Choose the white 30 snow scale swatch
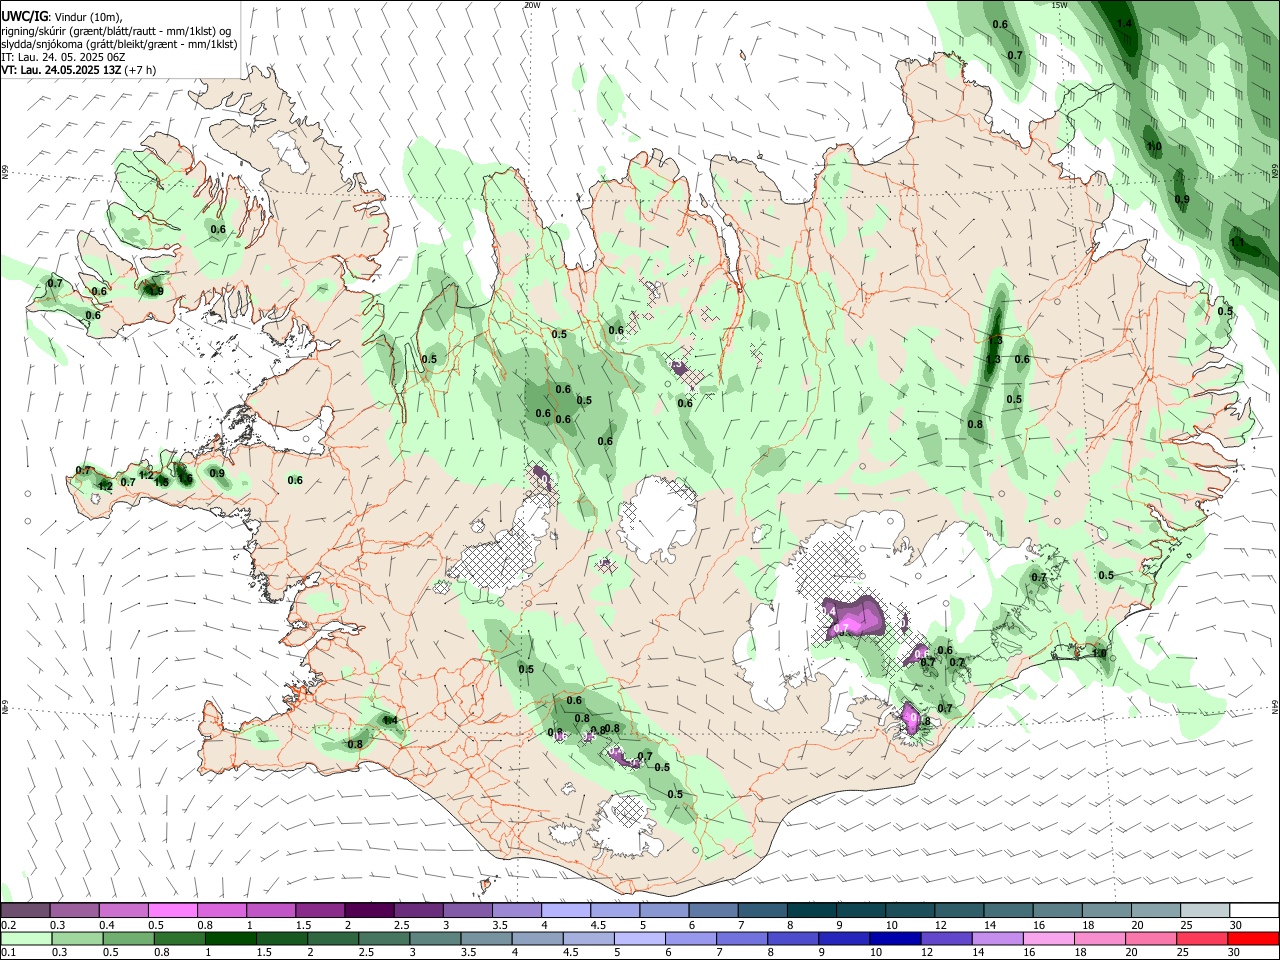1280x960 pixels. [x=1253, y=910]
